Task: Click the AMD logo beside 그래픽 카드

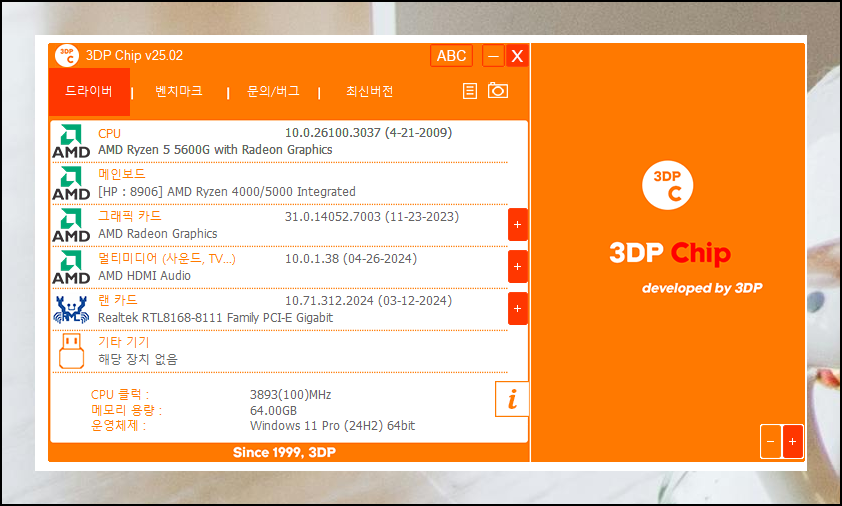Action: [x=71, y=225]
